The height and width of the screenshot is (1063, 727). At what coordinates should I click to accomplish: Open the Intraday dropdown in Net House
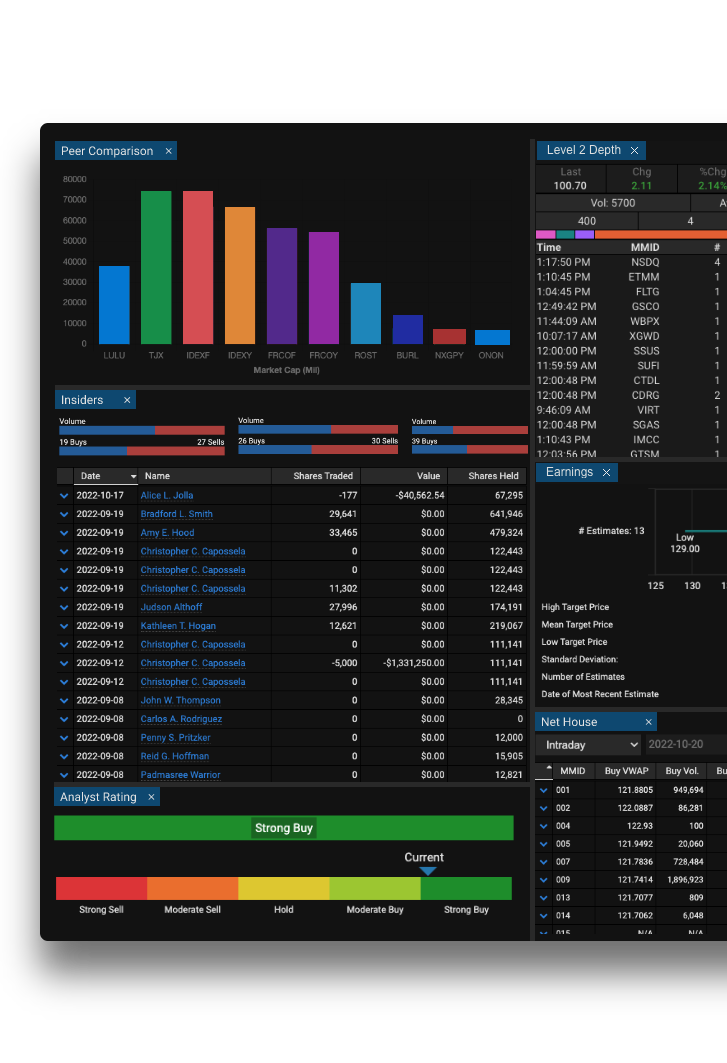[x=588, y=745]
